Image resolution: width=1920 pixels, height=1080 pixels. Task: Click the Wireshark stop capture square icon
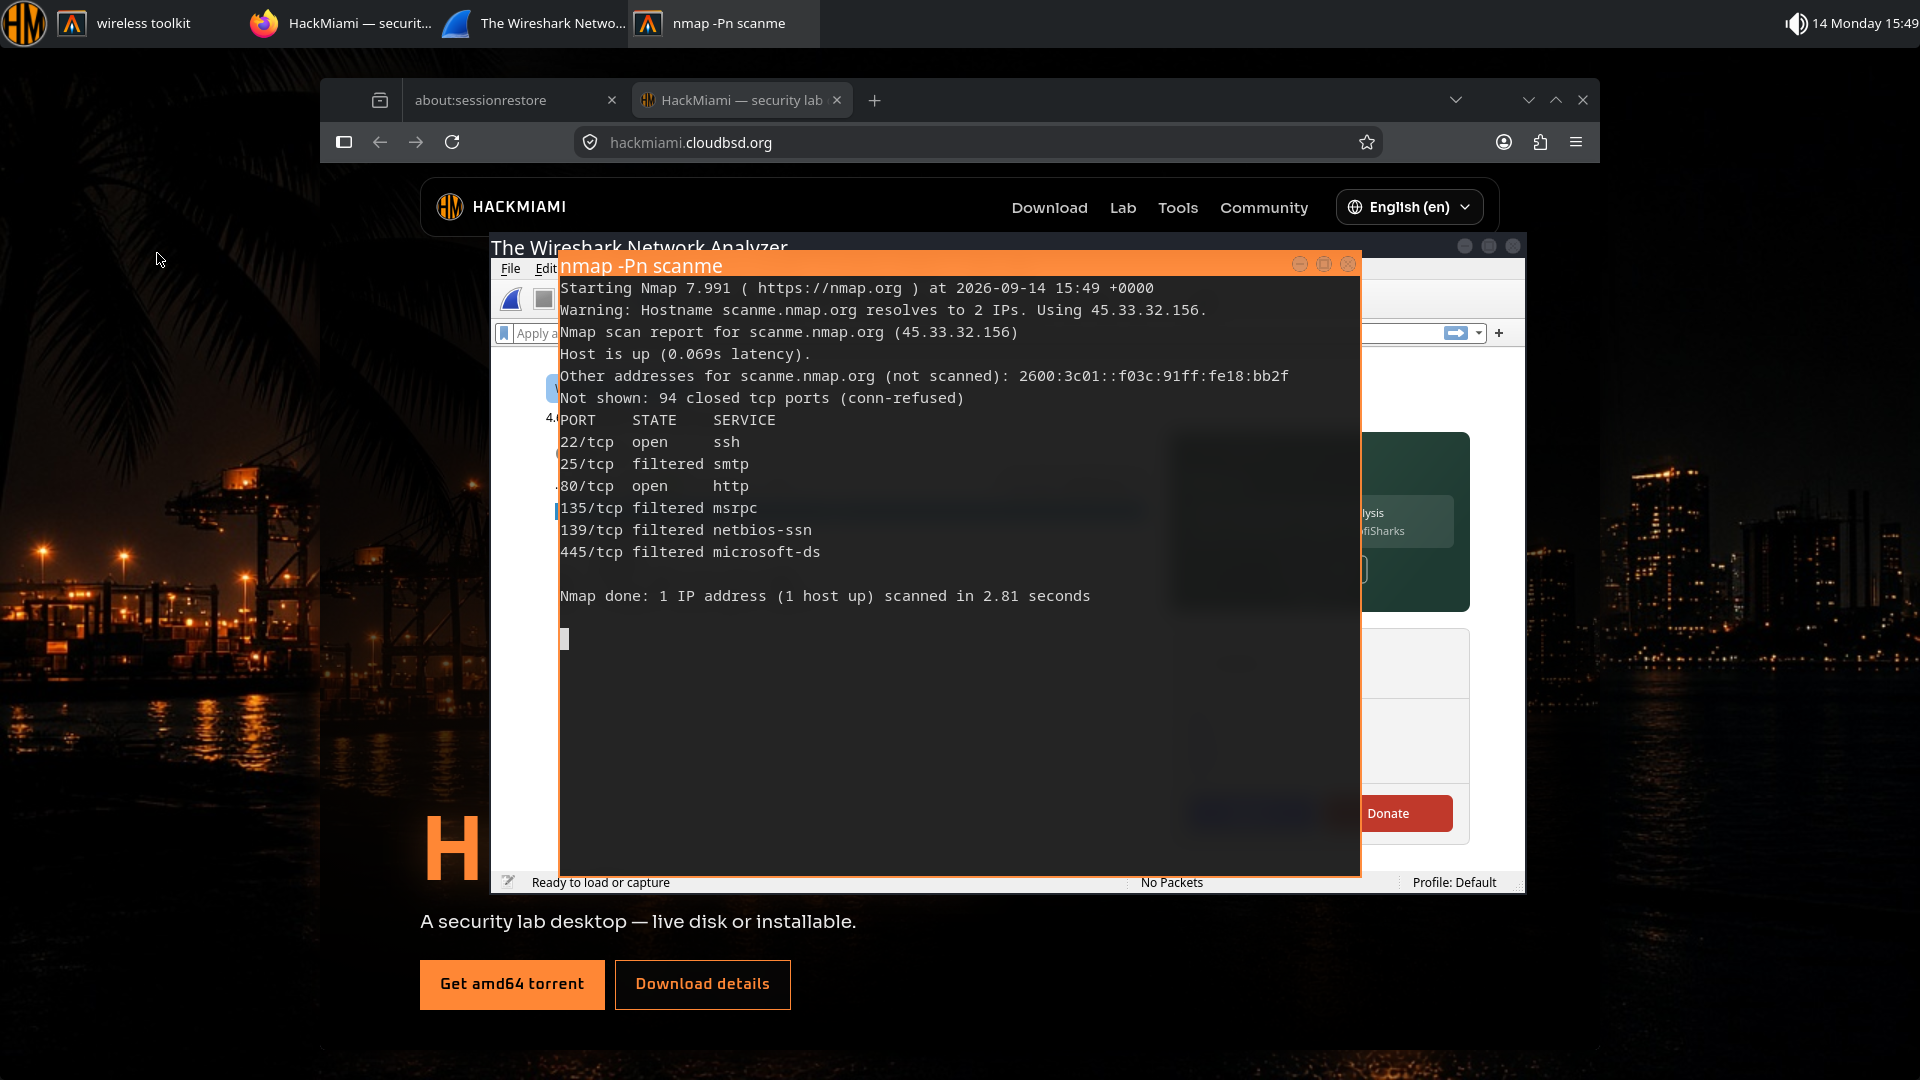(543, 299)
